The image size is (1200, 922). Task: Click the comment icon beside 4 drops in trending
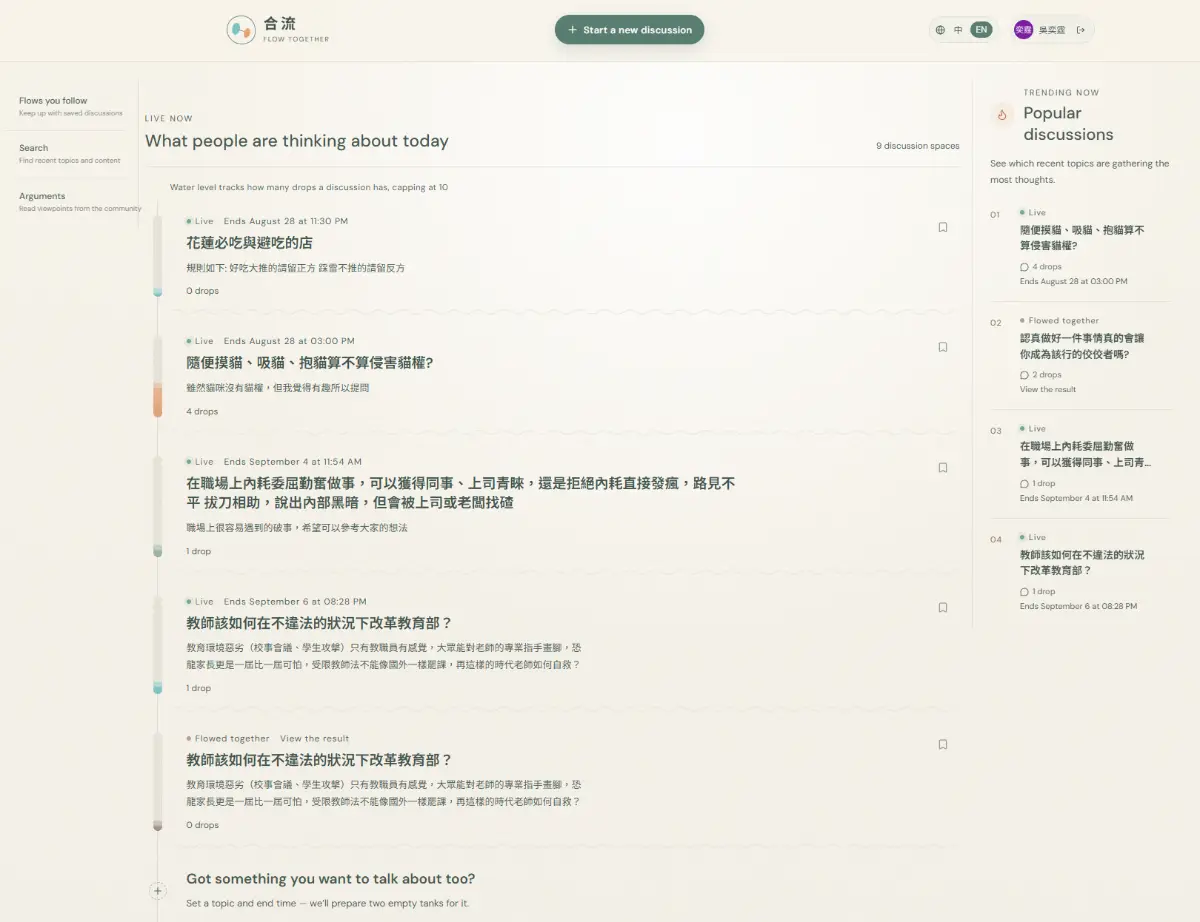tap(1024, 267)
